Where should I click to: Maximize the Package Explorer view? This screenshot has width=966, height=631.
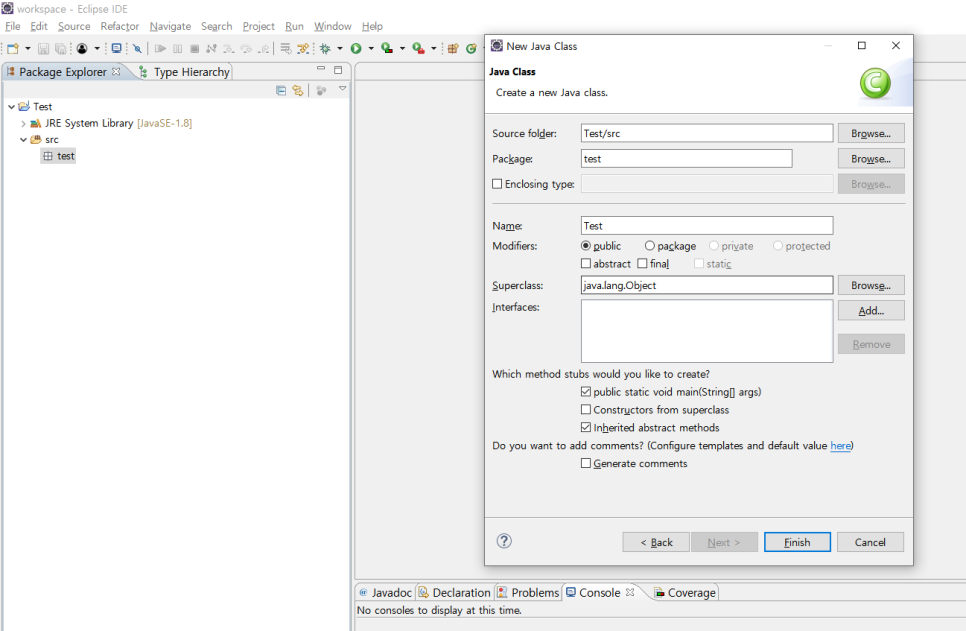point(338,70)
